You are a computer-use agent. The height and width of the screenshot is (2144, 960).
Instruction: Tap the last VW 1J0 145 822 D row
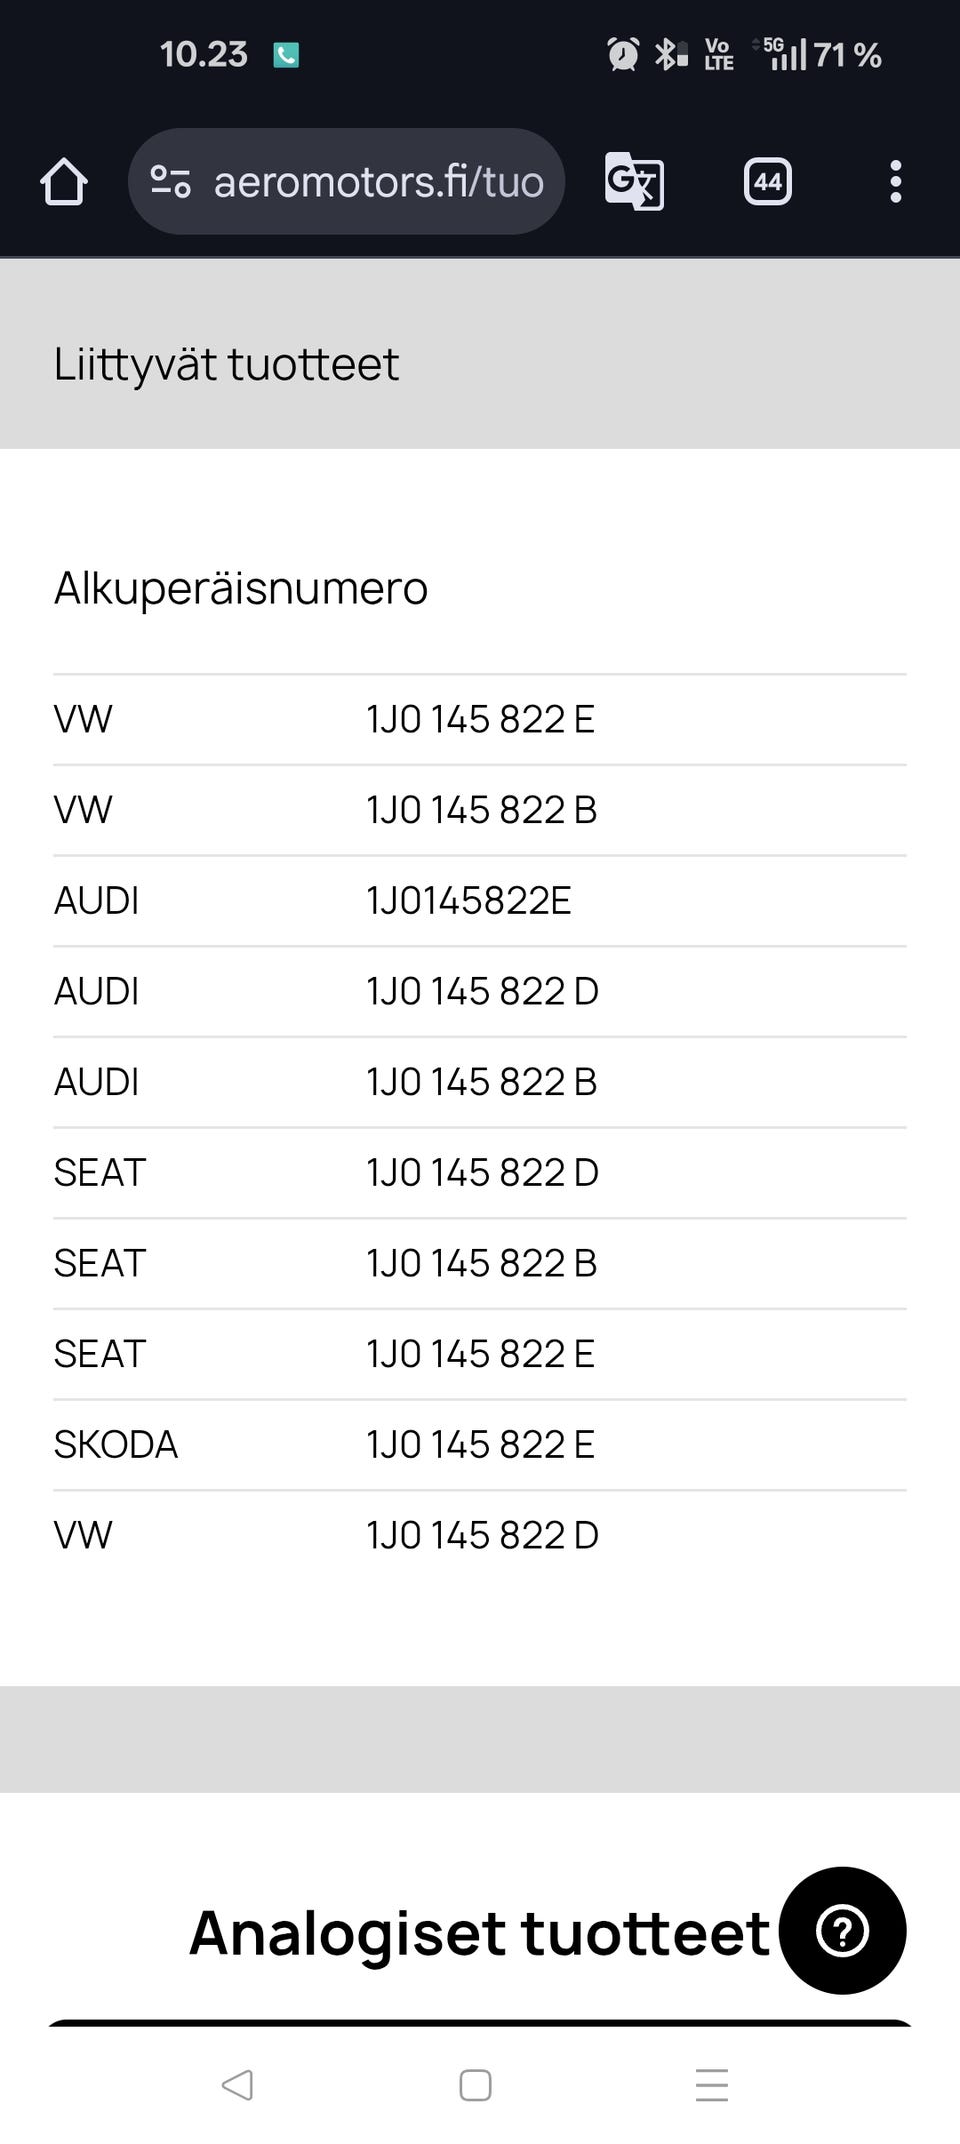pyautogui.click(x=479, y=1535)
